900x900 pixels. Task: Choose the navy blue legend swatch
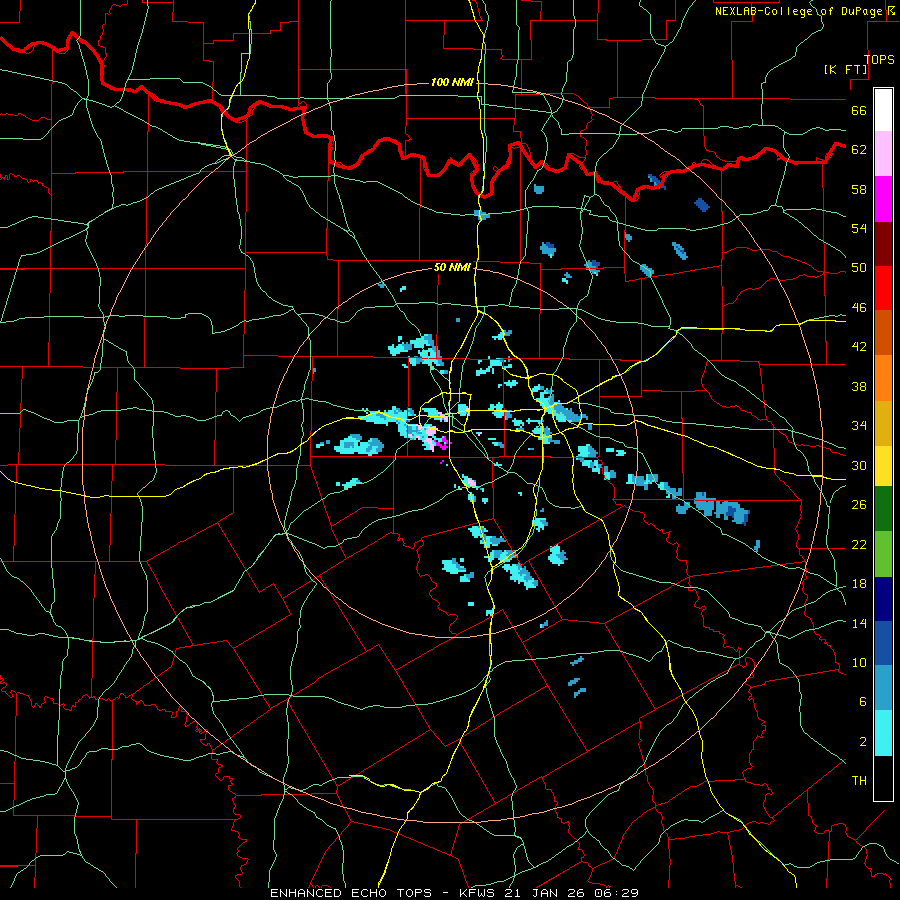[x=883, y=599]
